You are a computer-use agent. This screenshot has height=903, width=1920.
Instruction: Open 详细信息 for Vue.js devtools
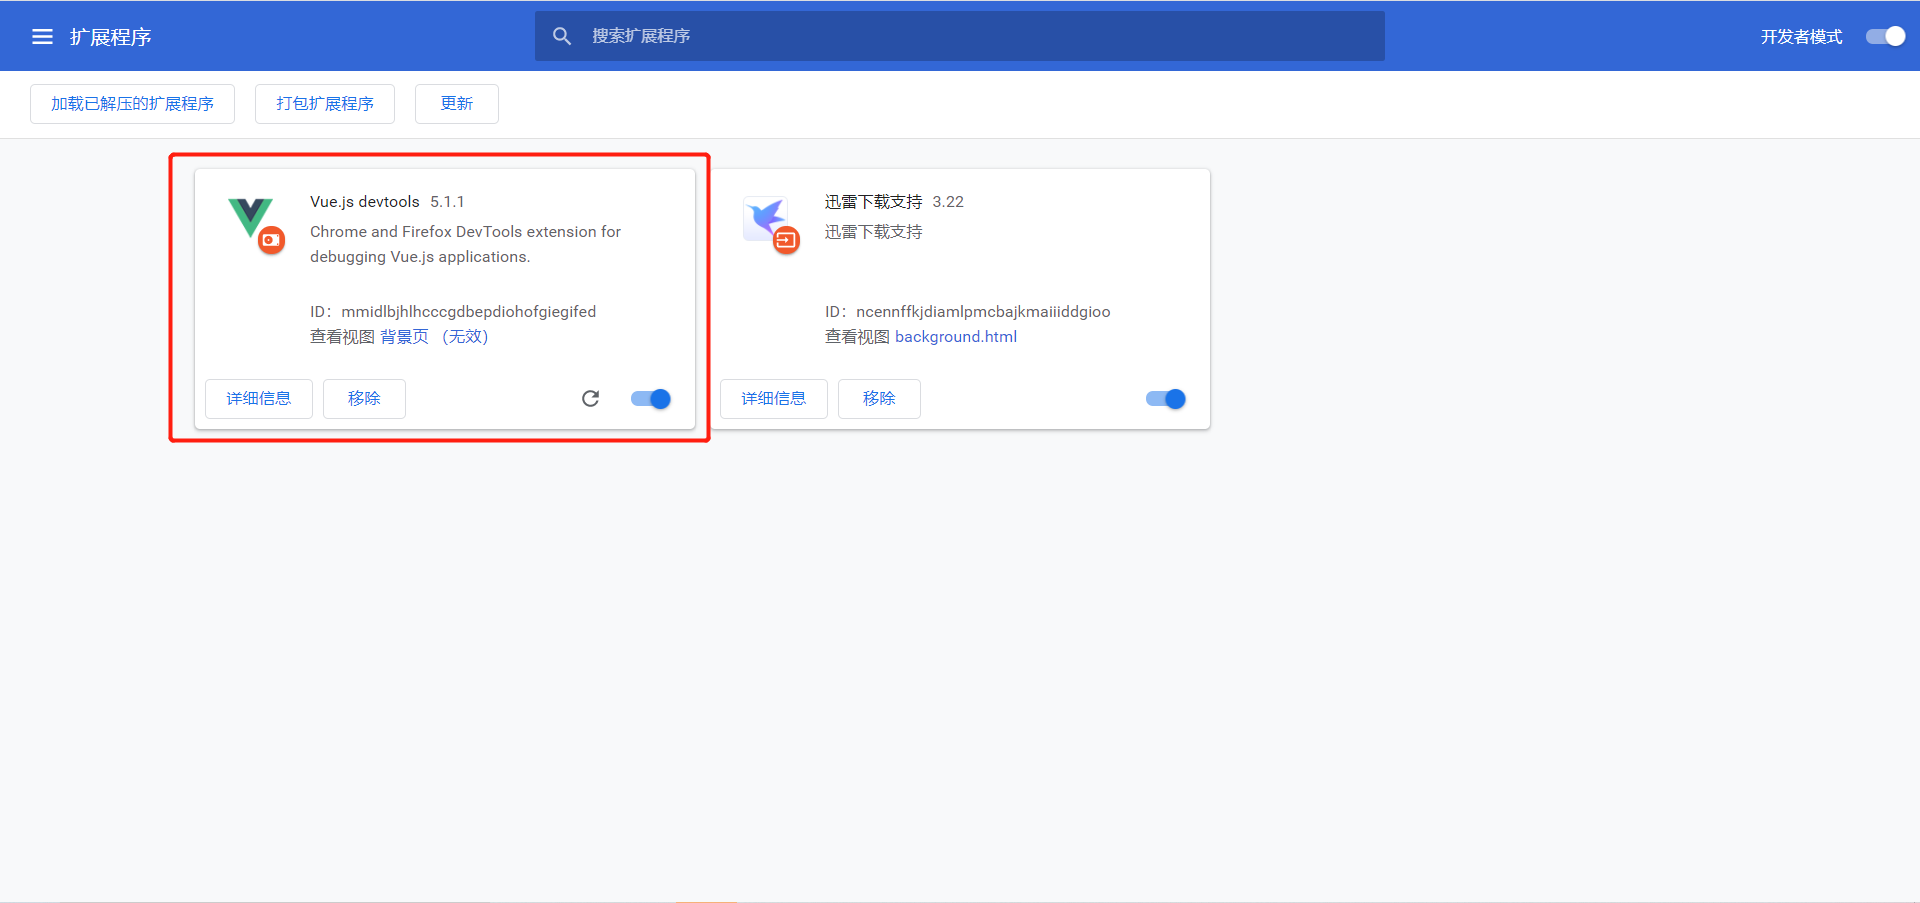pyautogui.click(x=259, y=399)
